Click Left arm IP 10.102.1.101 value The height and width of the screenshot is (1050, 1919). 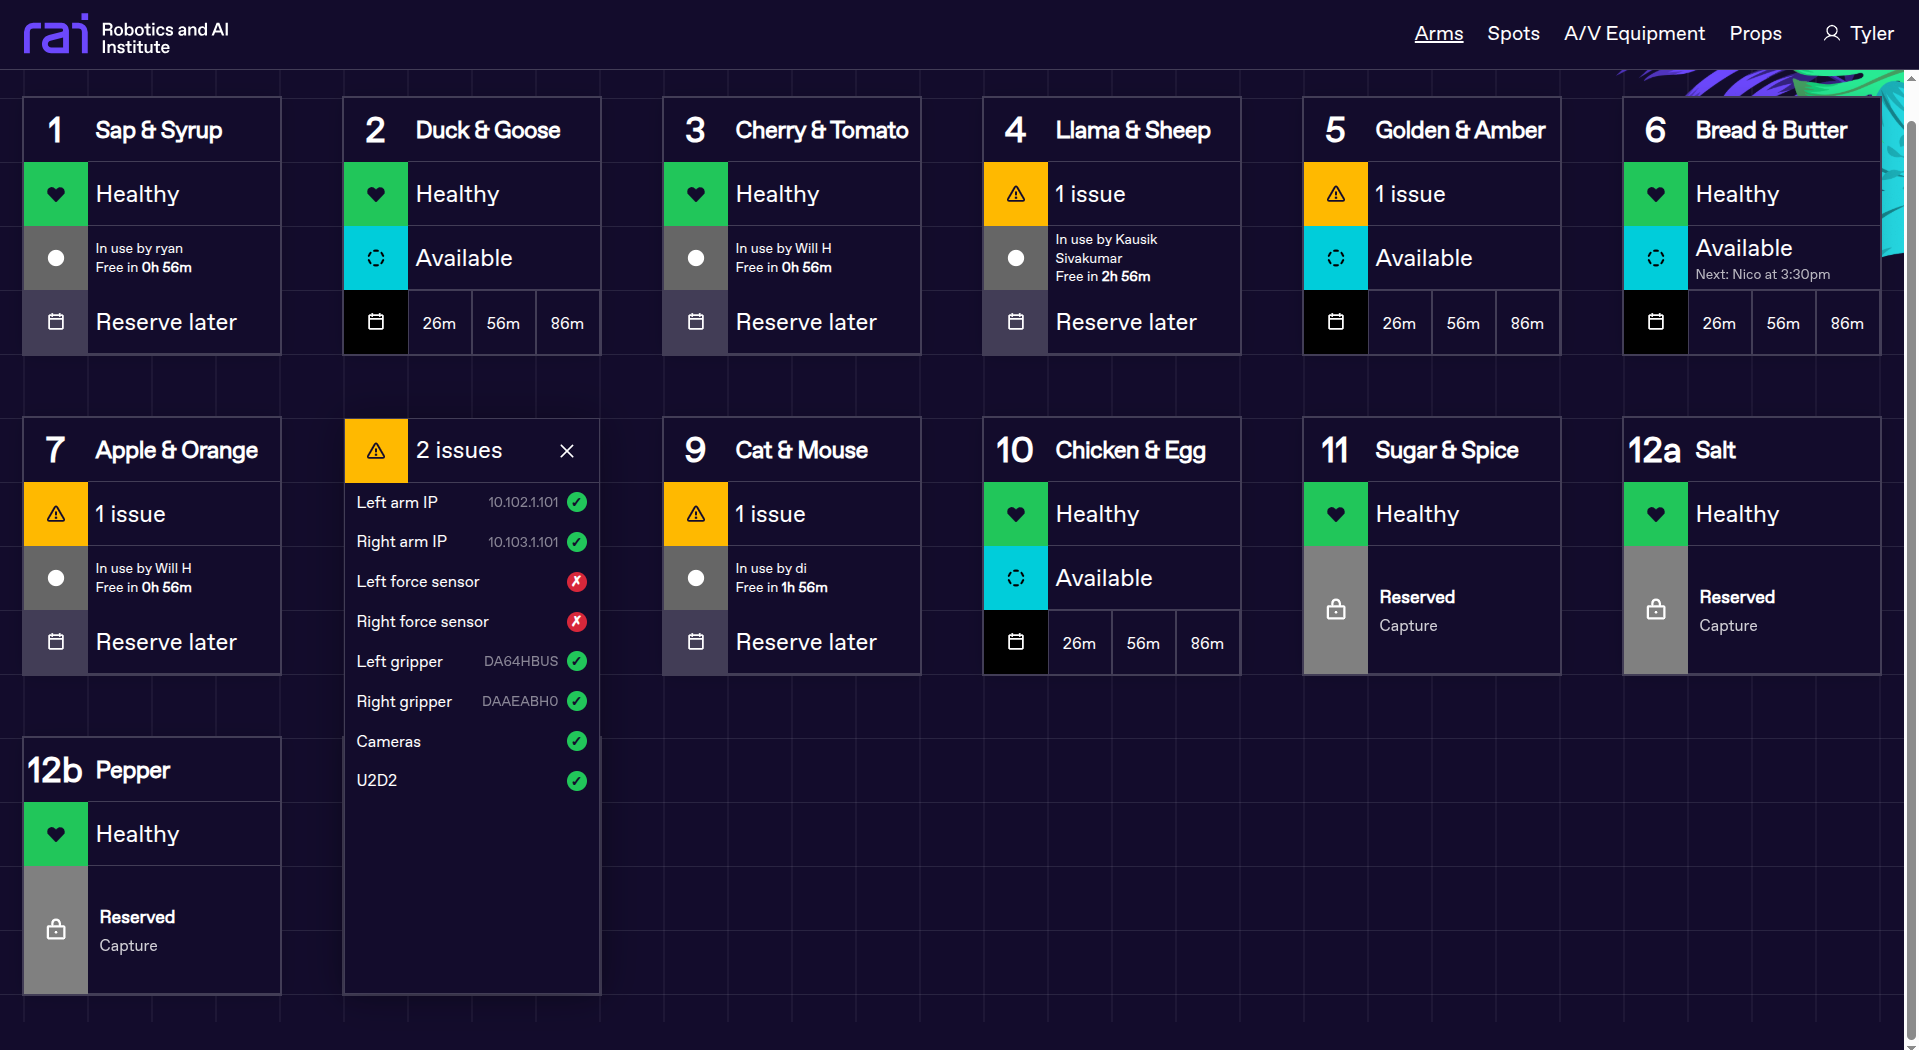coord(523,502)
